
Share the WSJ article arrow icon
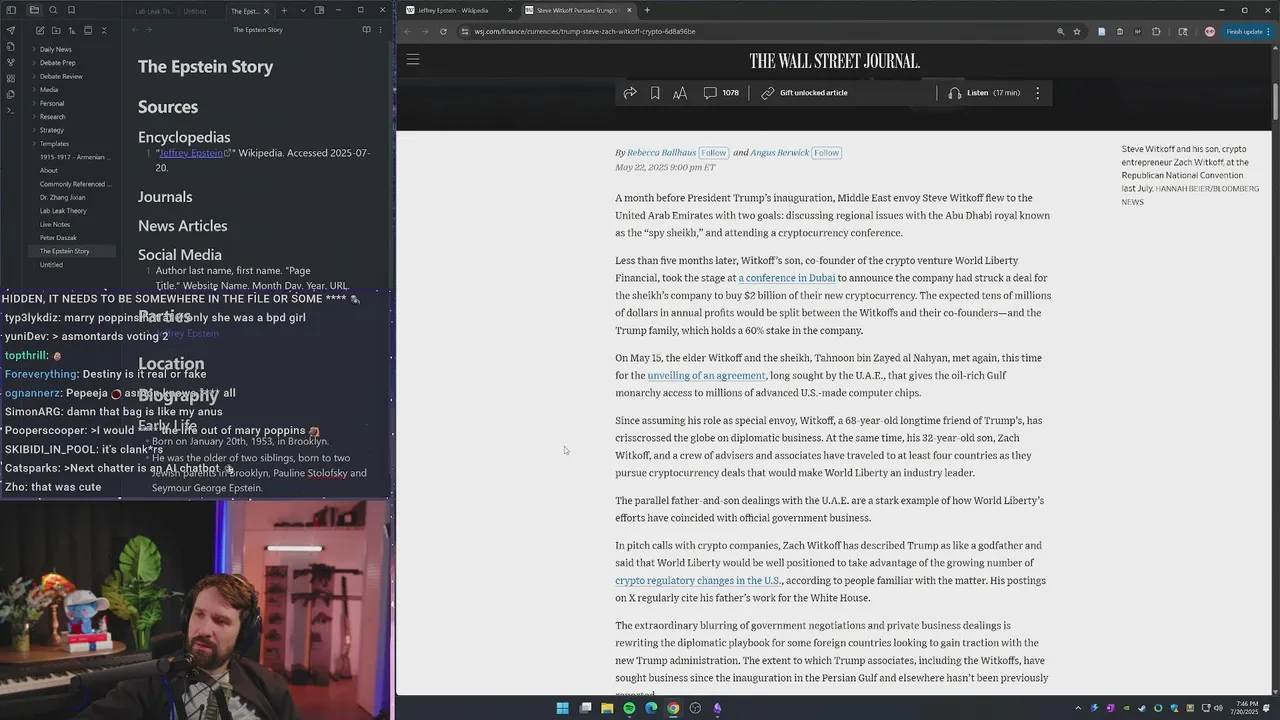click(x=630, y=93)
